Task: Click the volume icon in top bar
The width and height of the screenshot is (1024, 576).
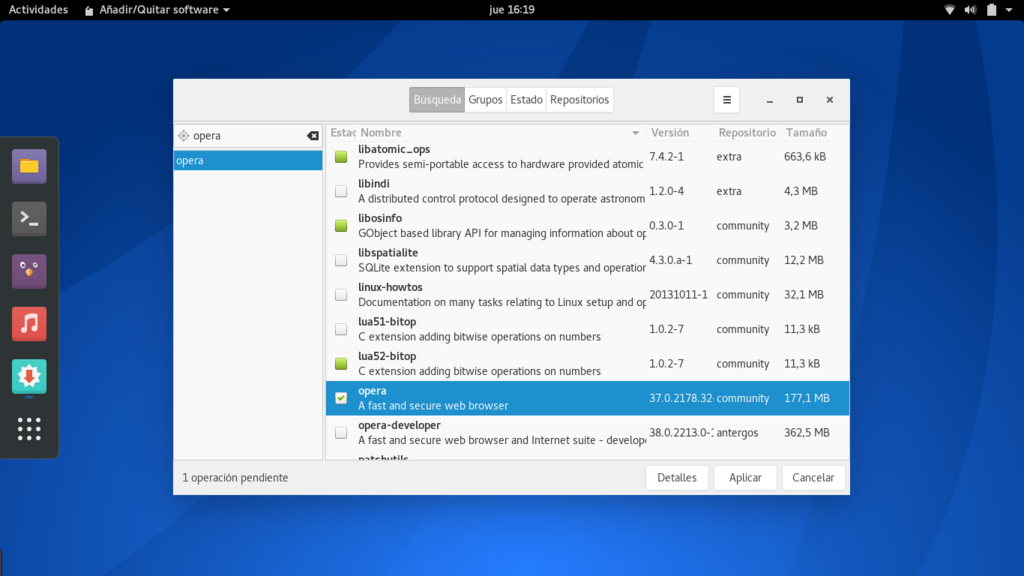Action: (x=970, y=10)
